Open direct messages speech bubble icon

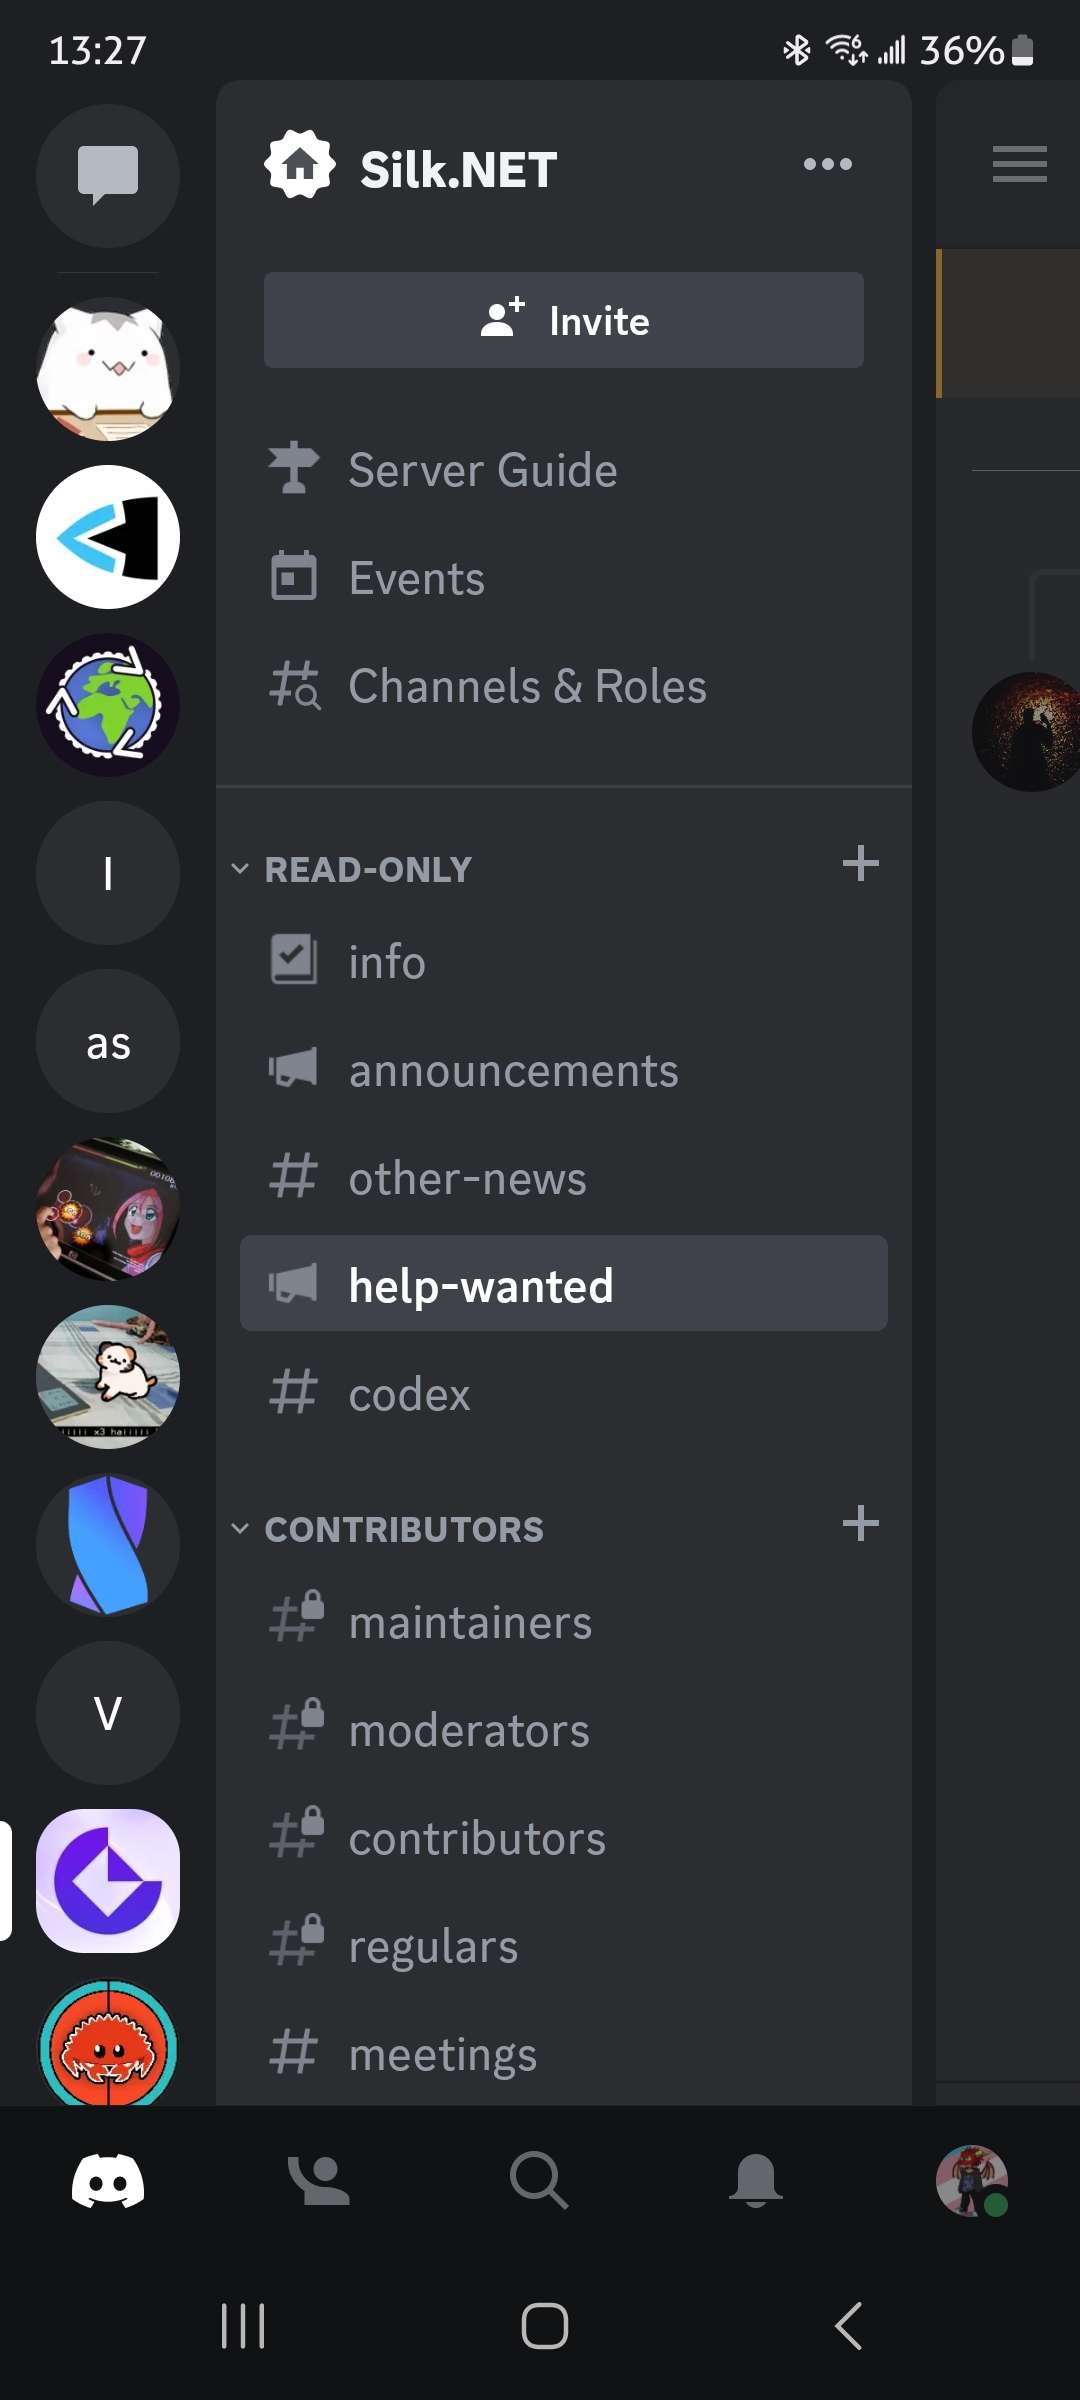(x=108, y=176)
